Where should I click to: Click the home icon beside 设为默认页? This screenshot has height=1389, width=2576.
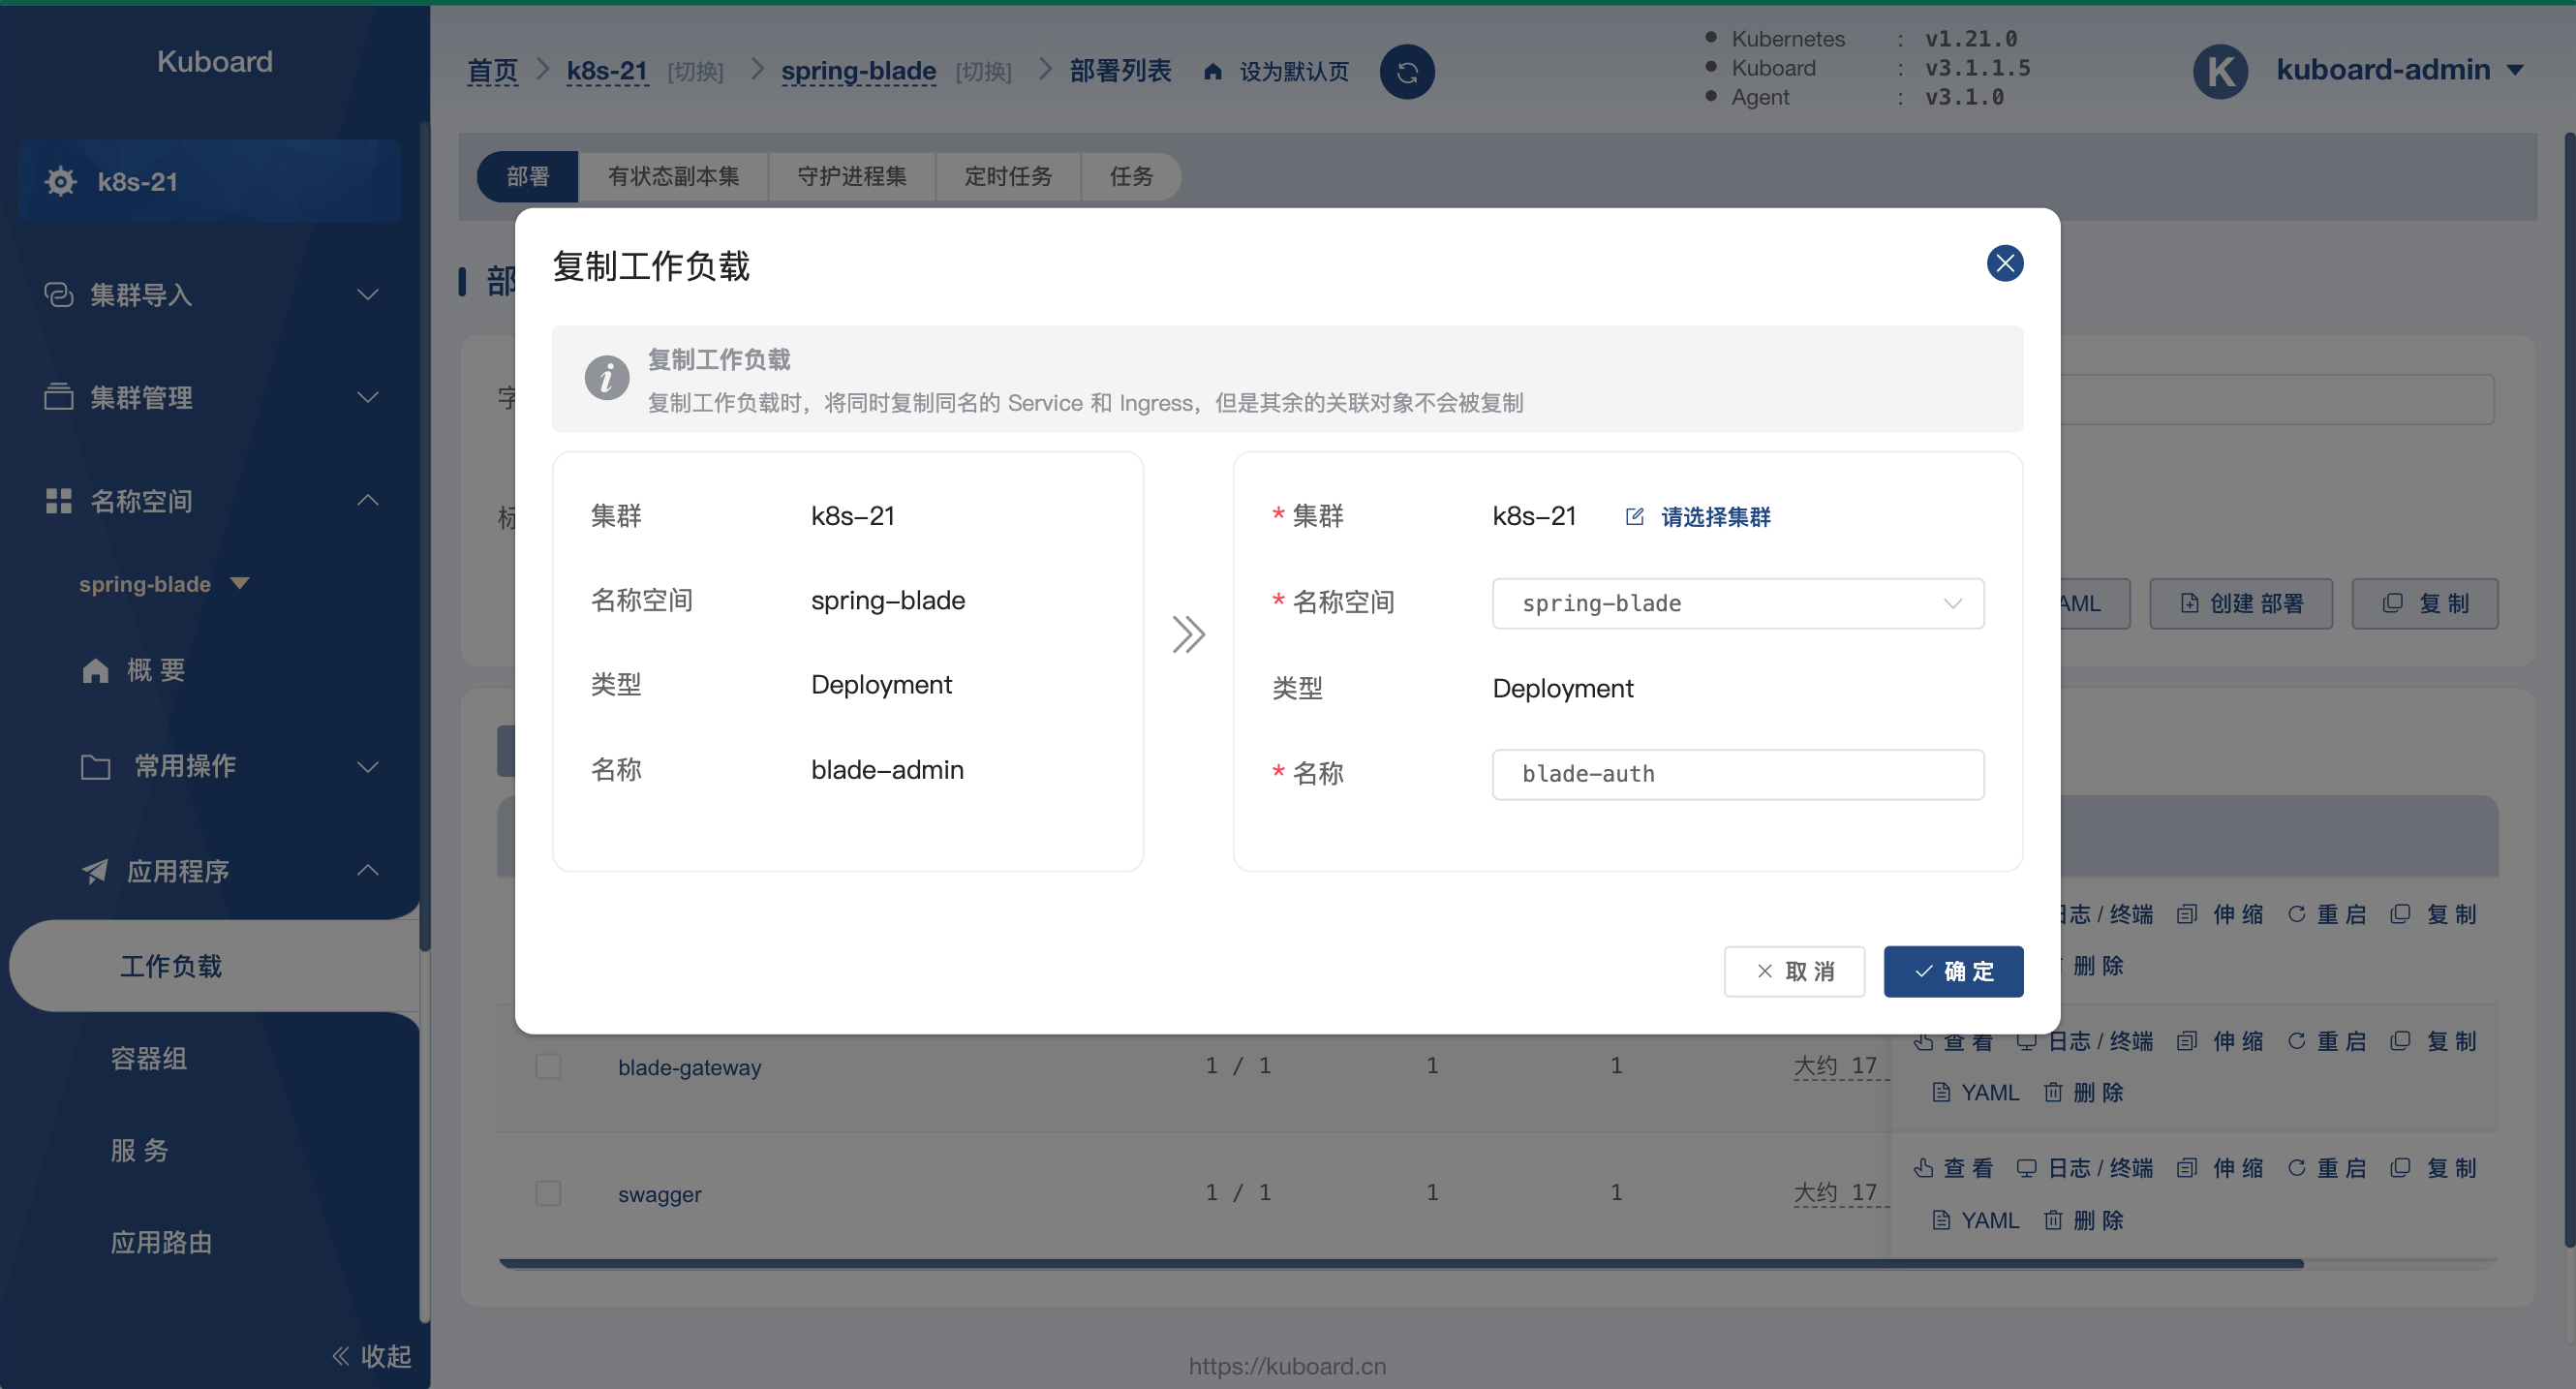click(1212, 71)
